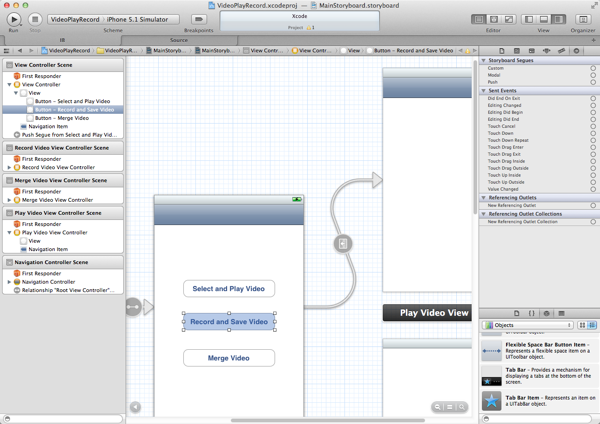
Task: Click the Select and Play Video button
Action: tap(229, 289)
